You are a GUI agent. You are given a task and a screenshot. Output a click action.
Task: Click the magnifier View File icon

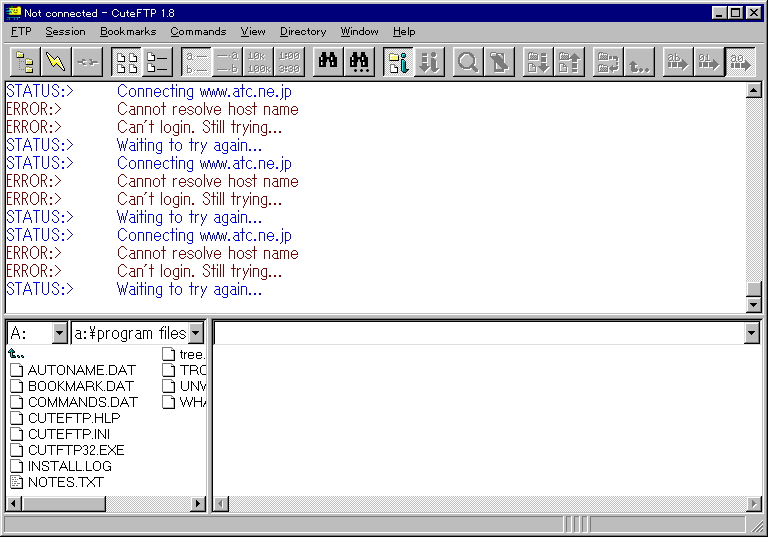tap(468, 62)
